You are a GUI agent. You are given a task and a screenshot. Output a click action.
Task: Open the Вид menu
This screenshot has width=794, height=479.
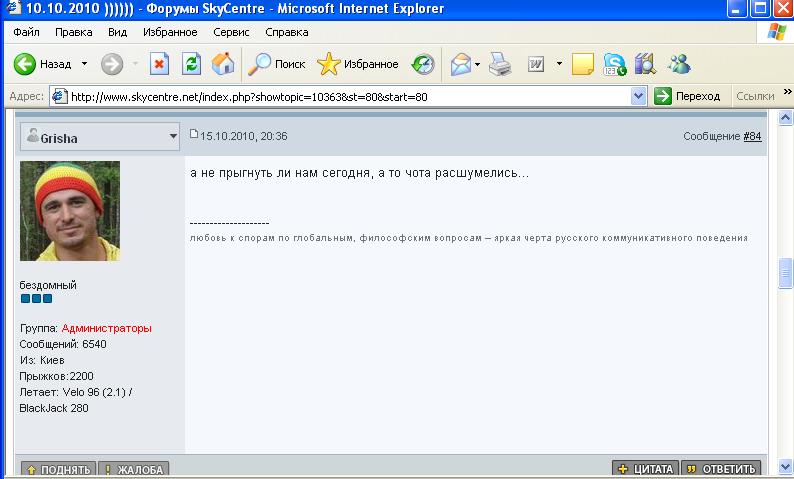[117, 32]
